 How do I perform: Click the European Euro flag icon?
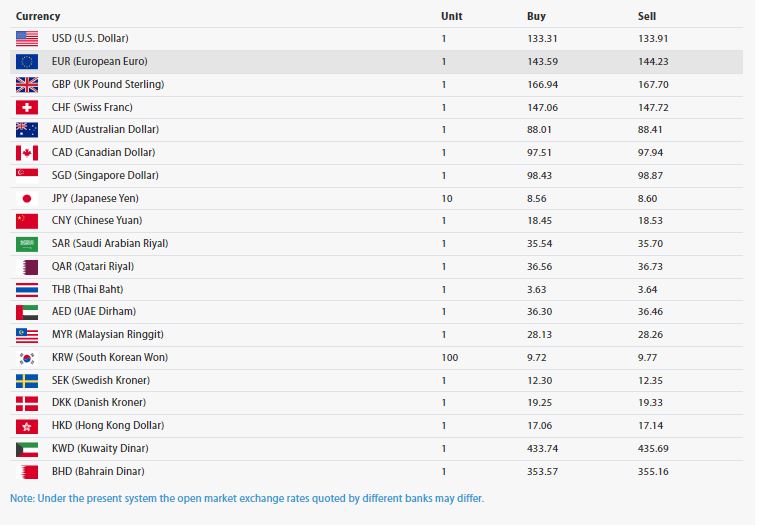27,61
